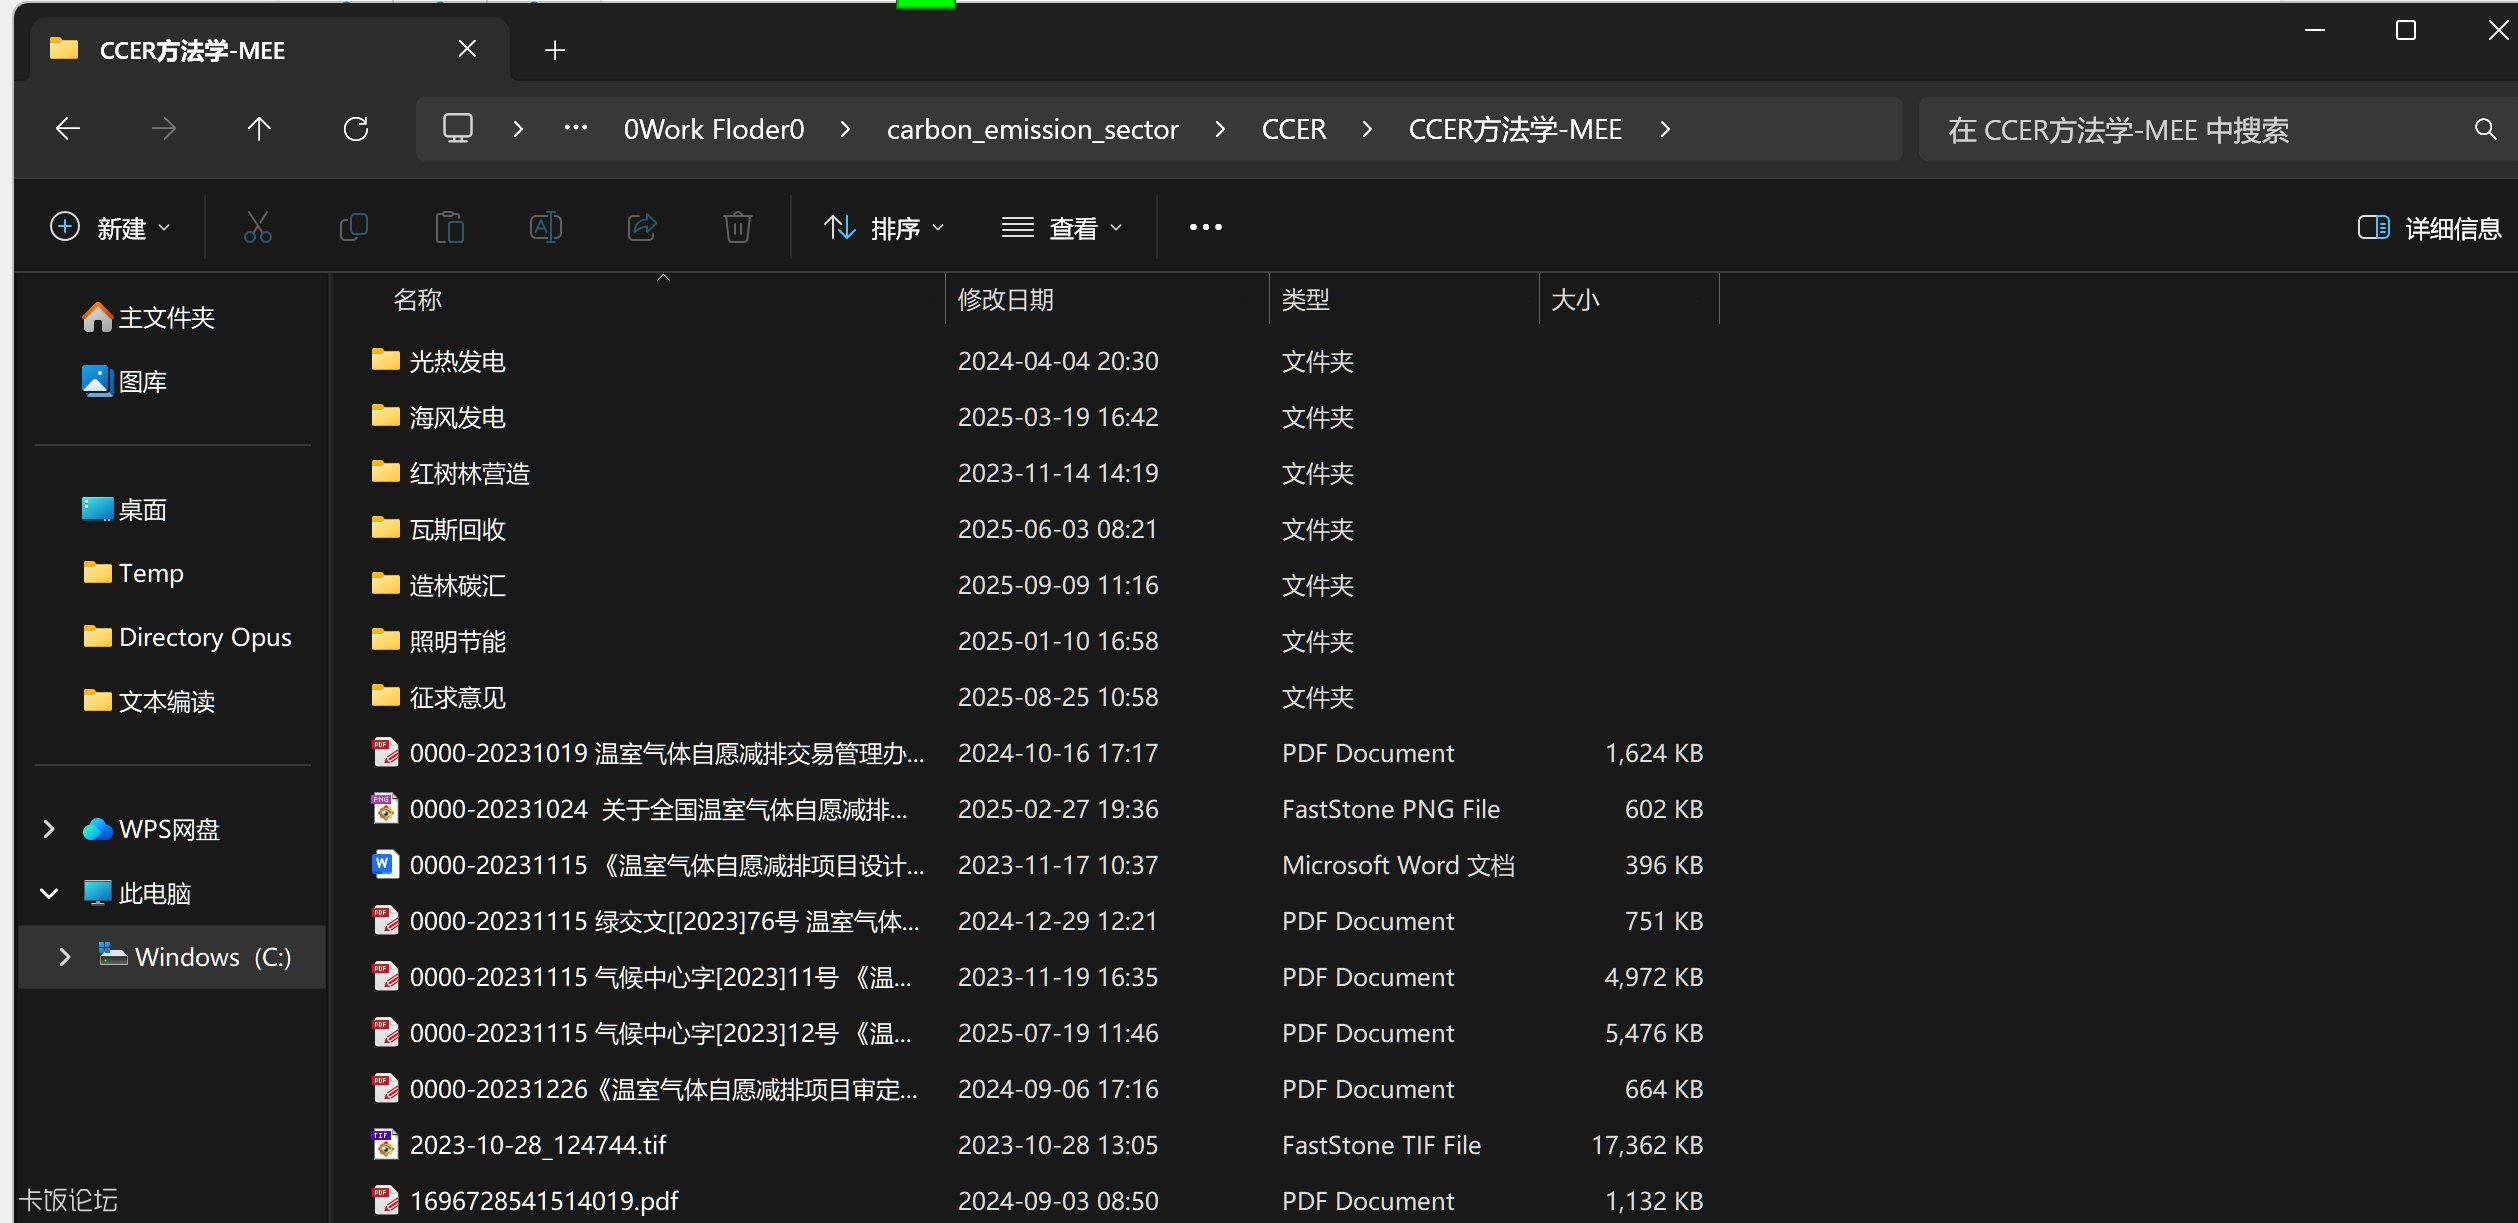The image size is (2518, 1223).
Task: Sort files by 修改日期 column header
Action: click(1005, 299)
